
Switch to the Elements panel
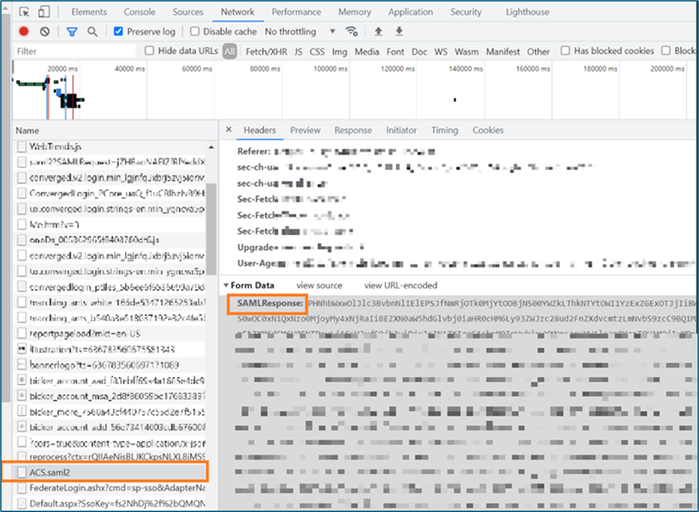(x=89, y=12)
